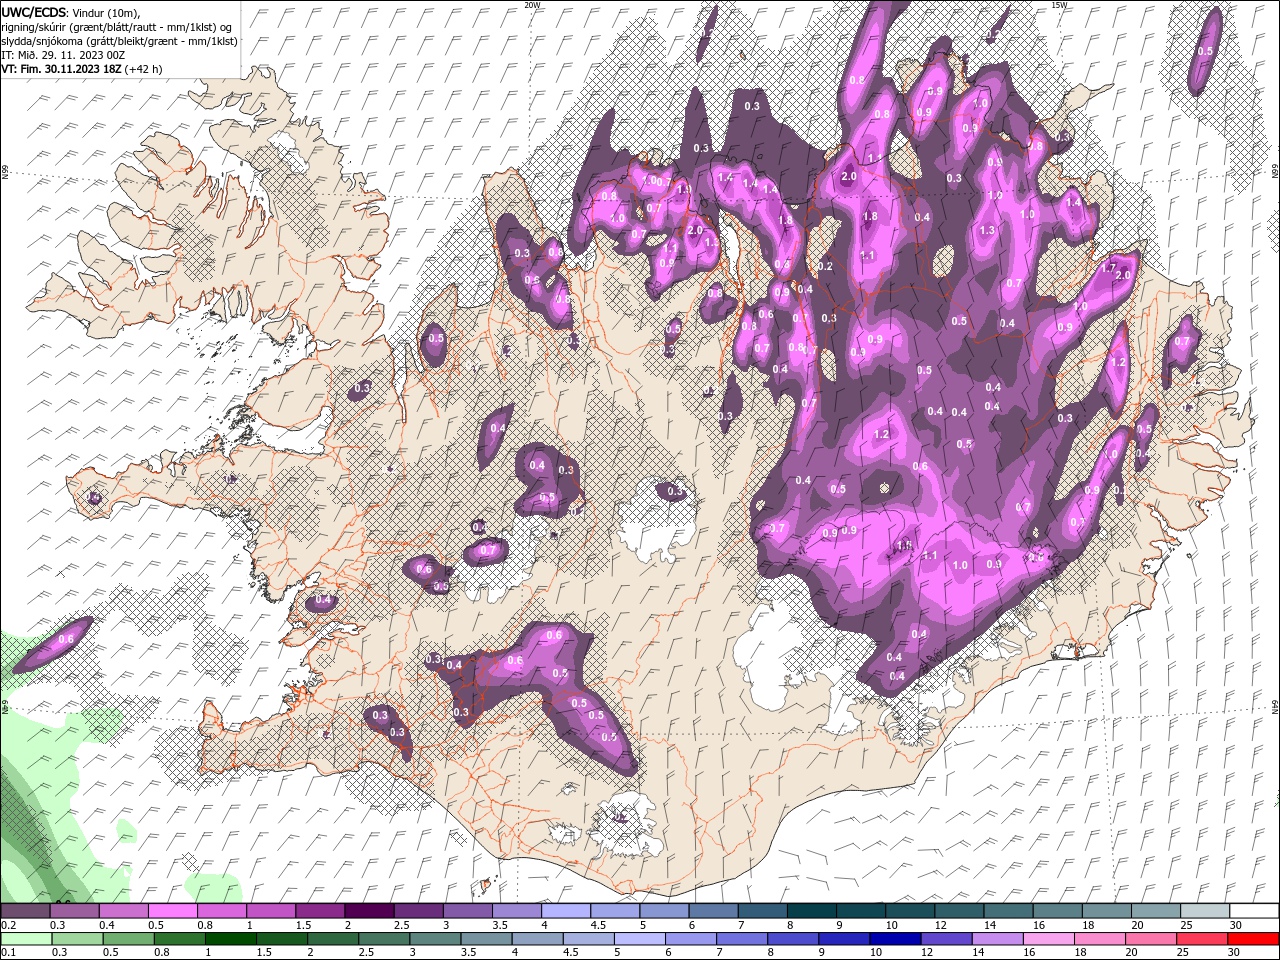
Task: Click the '0.1' label under bottom legend row
Action: 7,953
